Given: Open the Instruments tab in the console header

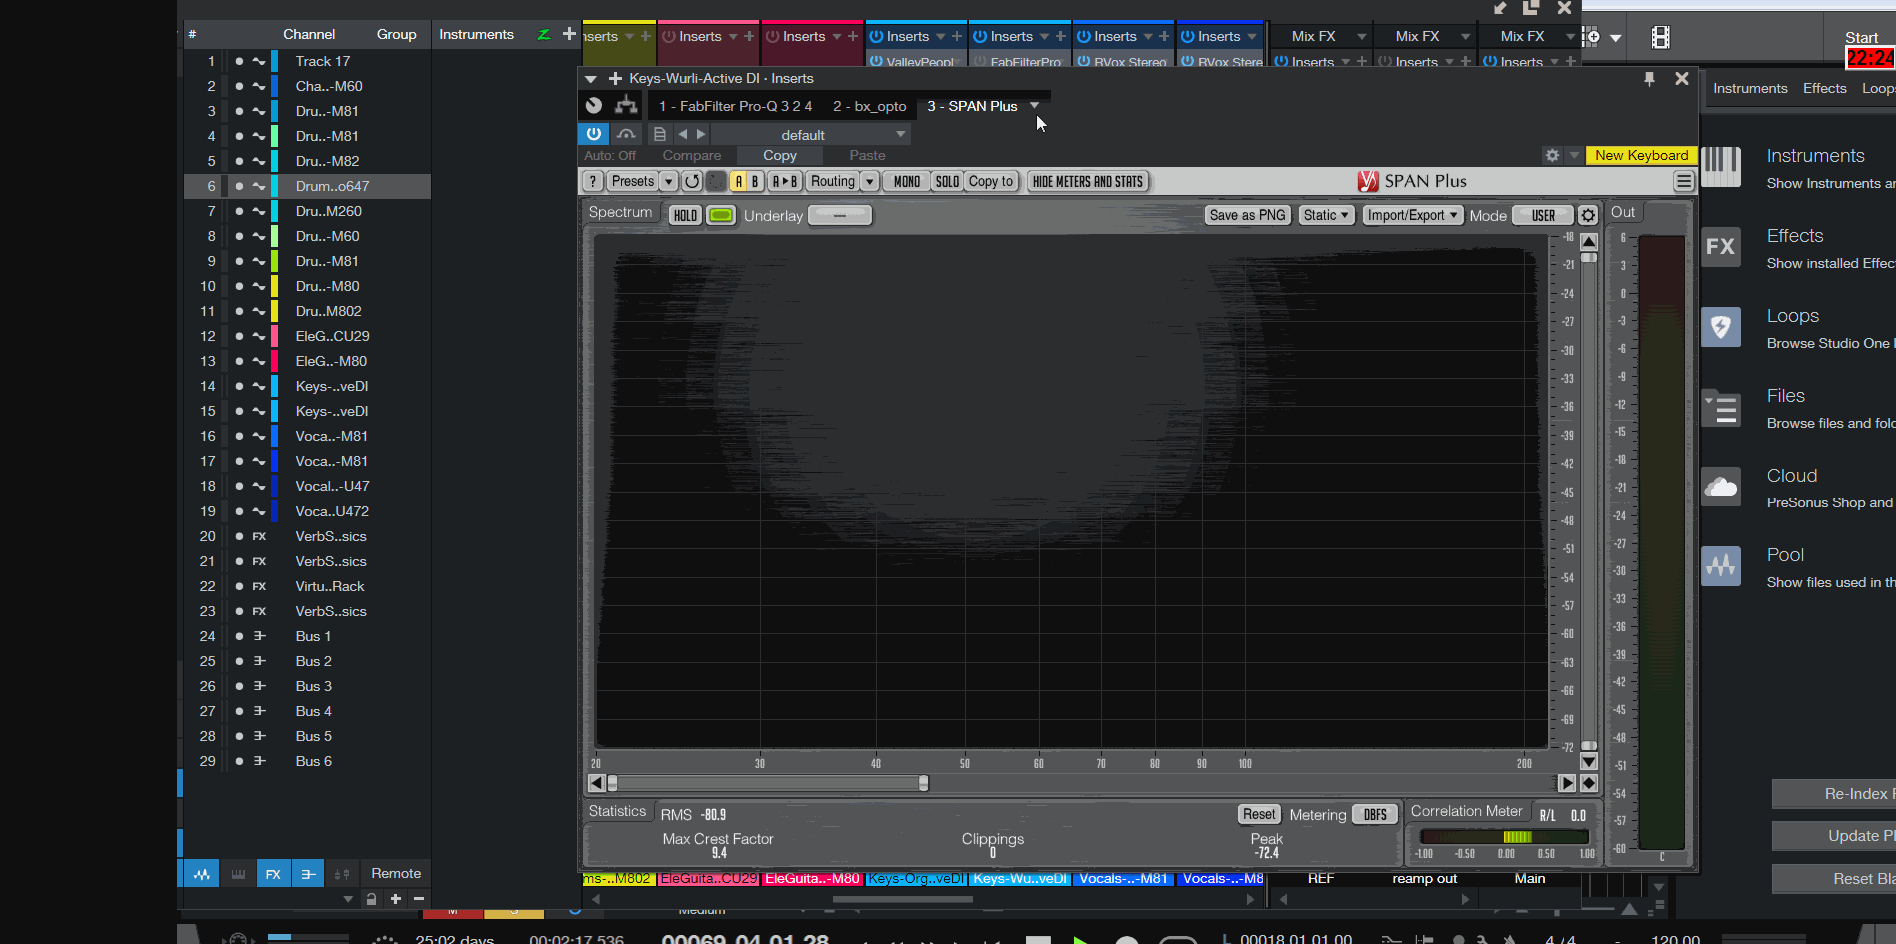Looking at the screenshot, I should click(x=476, y=34).
